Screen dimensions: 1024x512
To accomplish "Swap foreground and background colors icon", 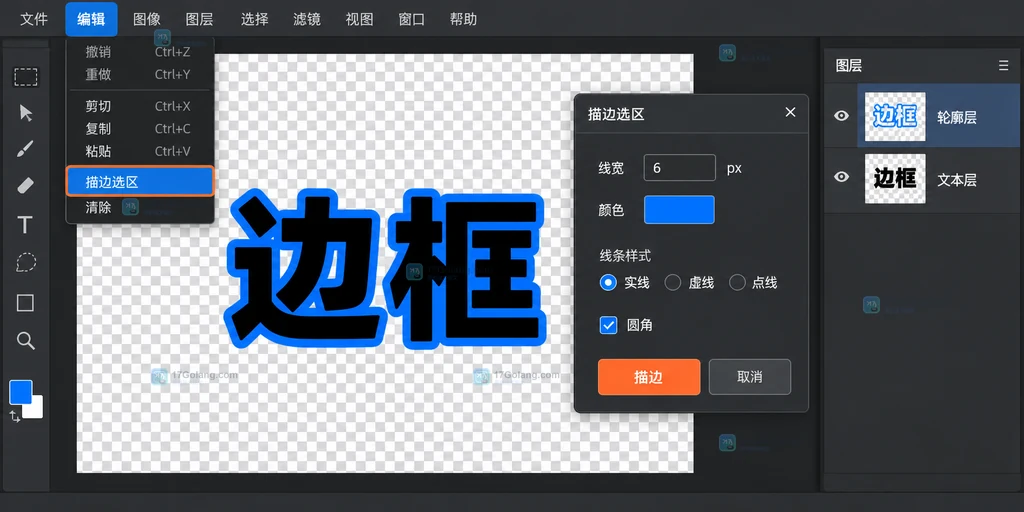I will (x=15, y=417).
